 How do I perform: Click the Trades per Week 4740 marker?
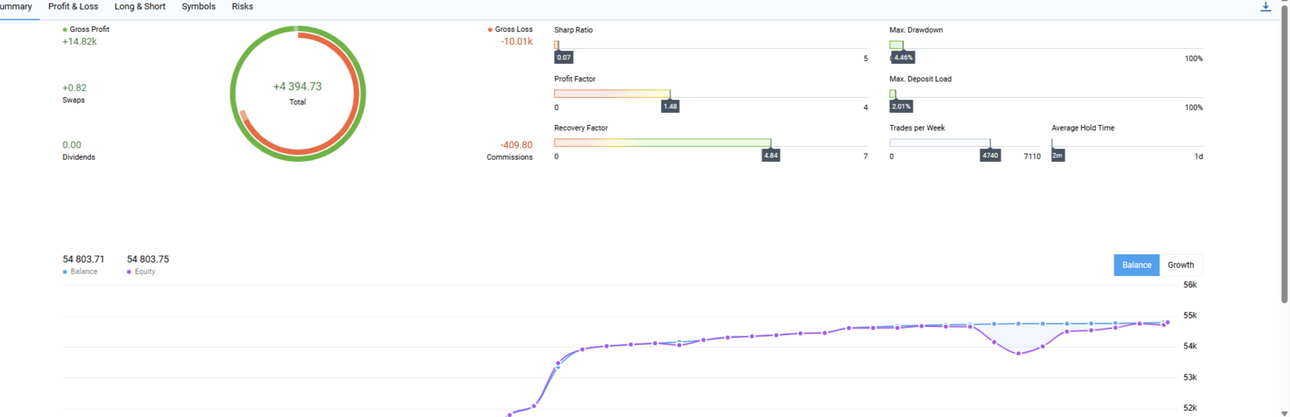tap(990, 156)
